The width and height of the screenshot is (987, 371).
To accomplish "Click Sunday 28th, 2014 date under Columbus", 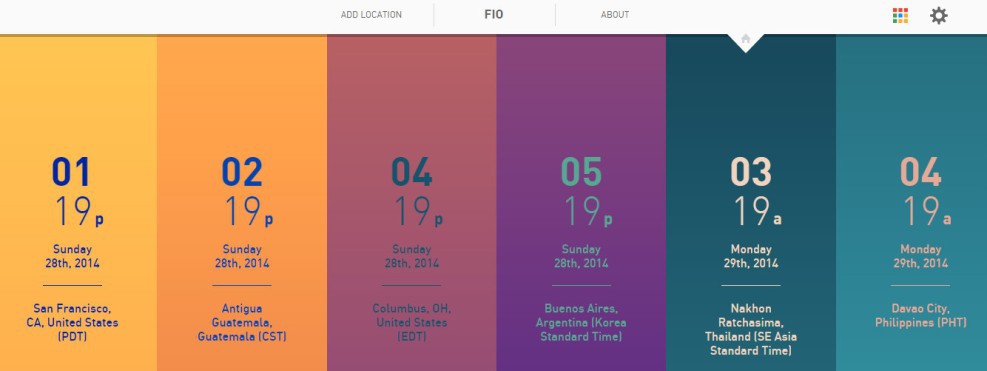I will (x=412, y=256).
